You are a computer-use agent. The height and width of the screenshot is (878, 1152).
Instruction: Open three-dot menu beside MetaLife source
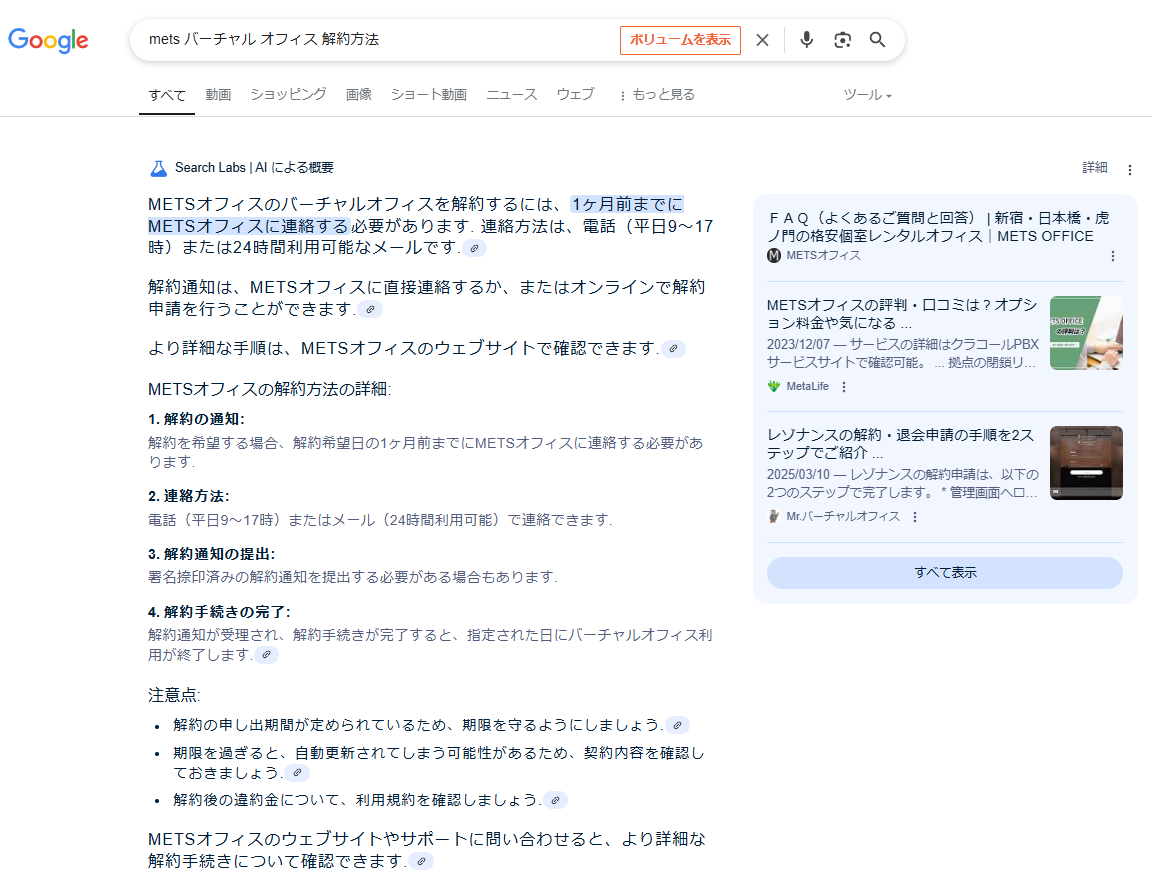pyautogui.click(x=844, y=386)
